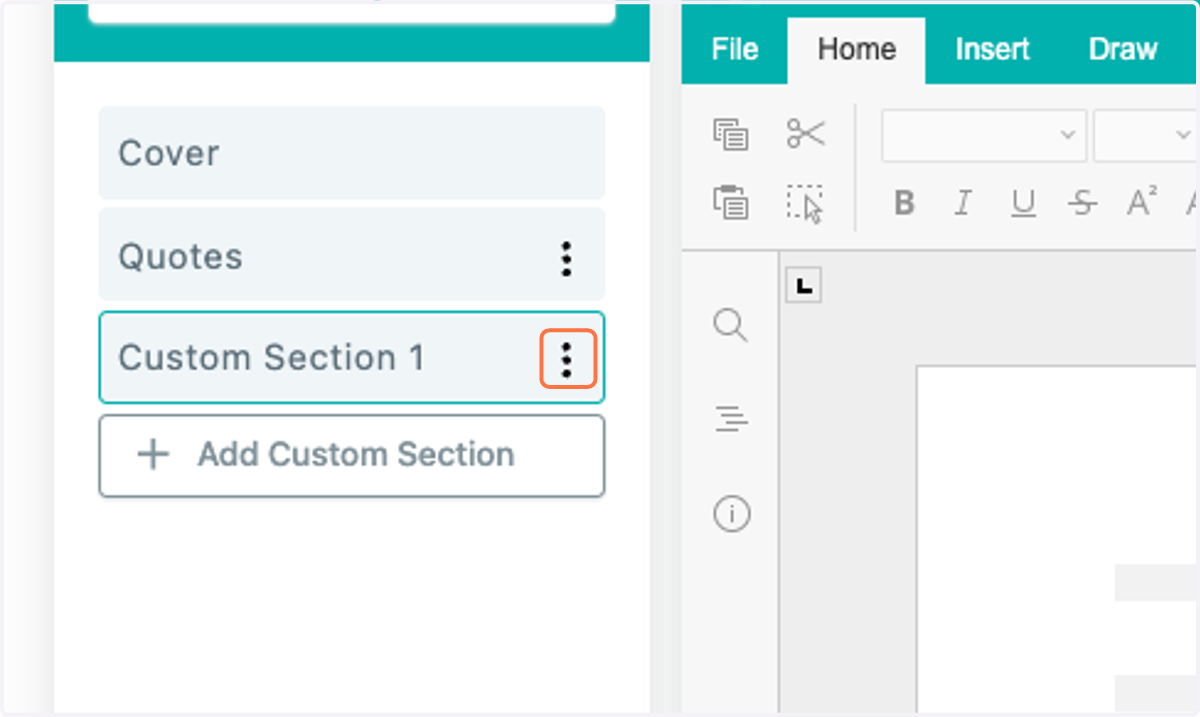Screen dimensions: 1200x717
Task: Switch to the Draw tab
Action: coord(1123,49)
